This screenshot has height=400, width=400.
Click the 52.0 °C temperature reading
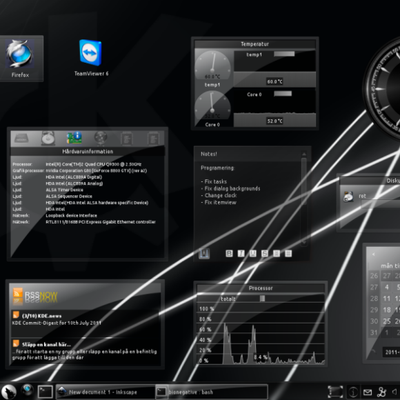pyautogui.click(x=274, y=121)
